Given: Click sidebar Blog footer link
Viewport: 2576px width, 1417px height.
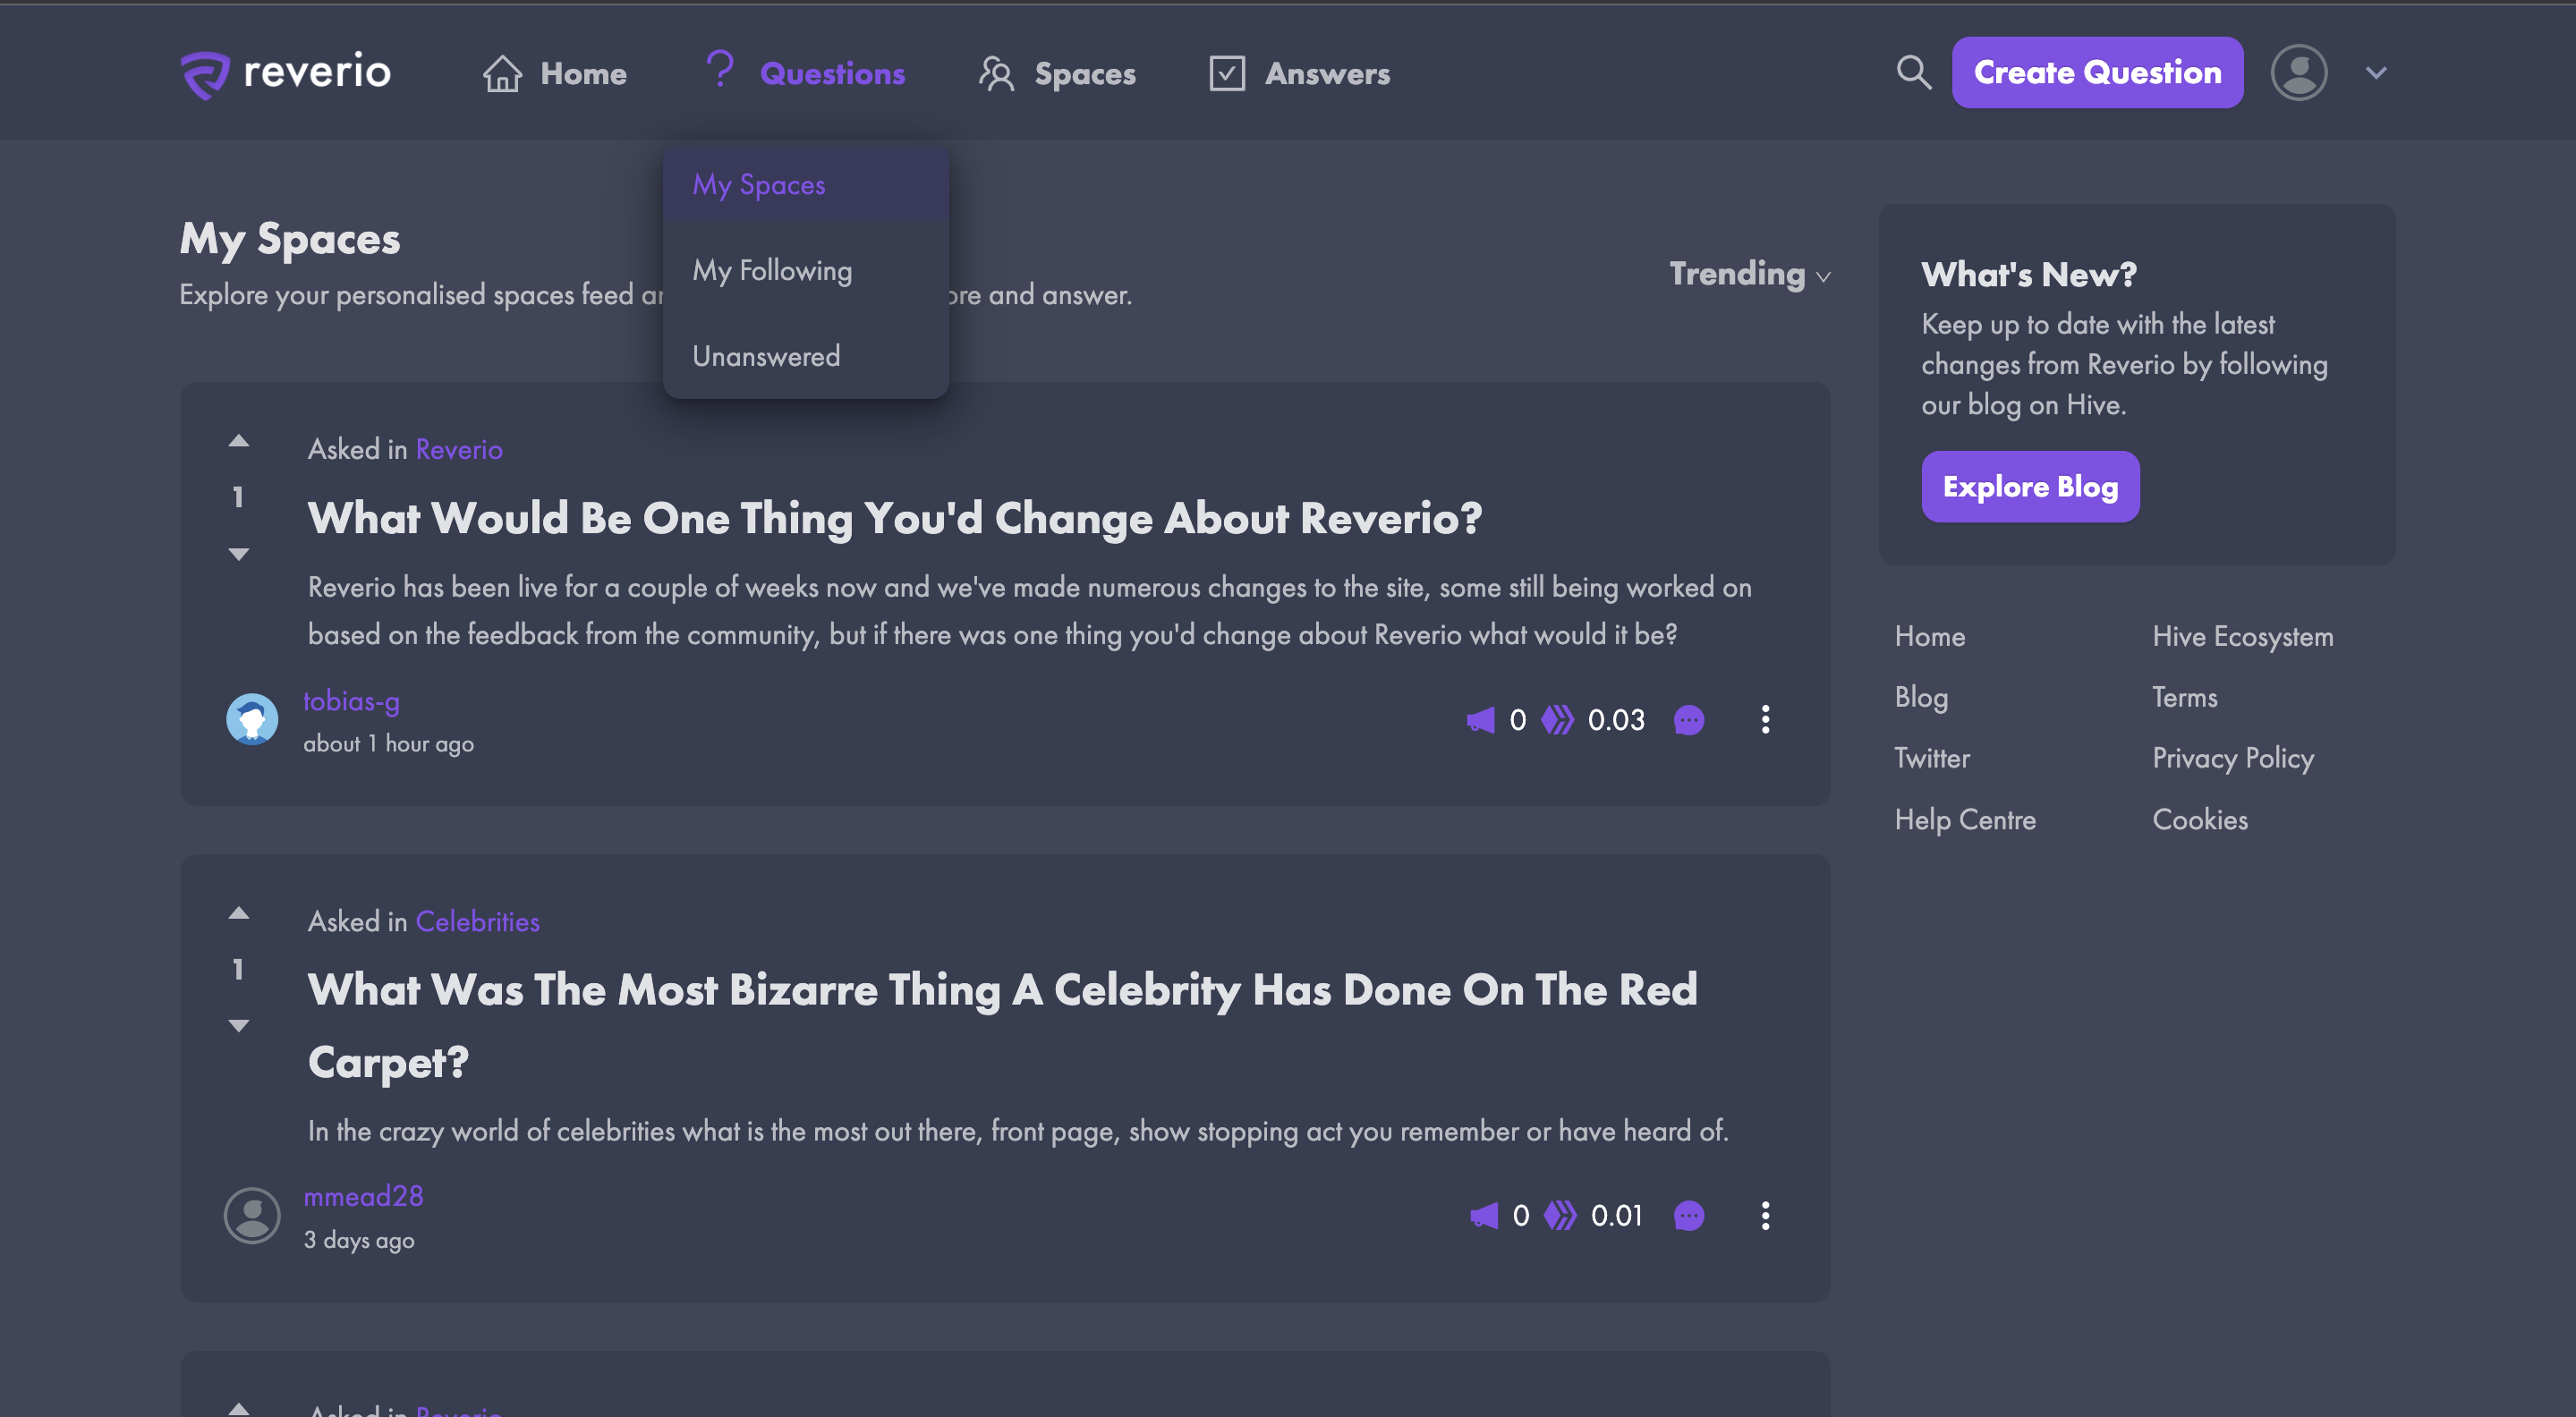Looking at the screenshot, I should [1921, 697].
